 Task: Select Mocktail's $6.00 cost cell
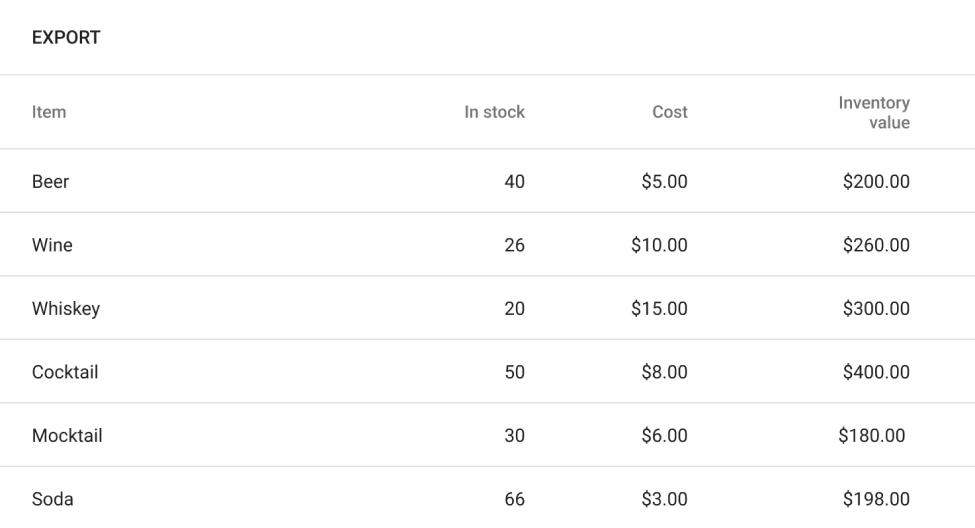point(664,436)
